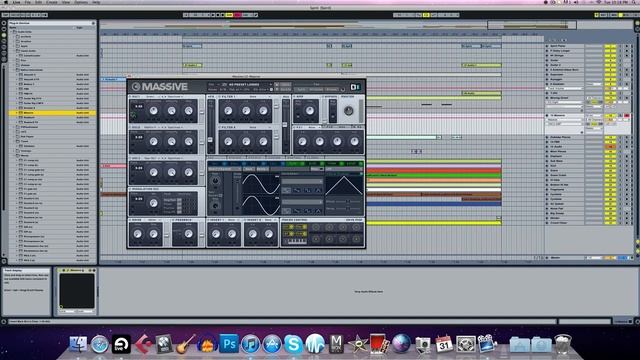This screenshot has height=360, width=640.
Task: Open the Trash in the Dock
Action: coord(562,344)
